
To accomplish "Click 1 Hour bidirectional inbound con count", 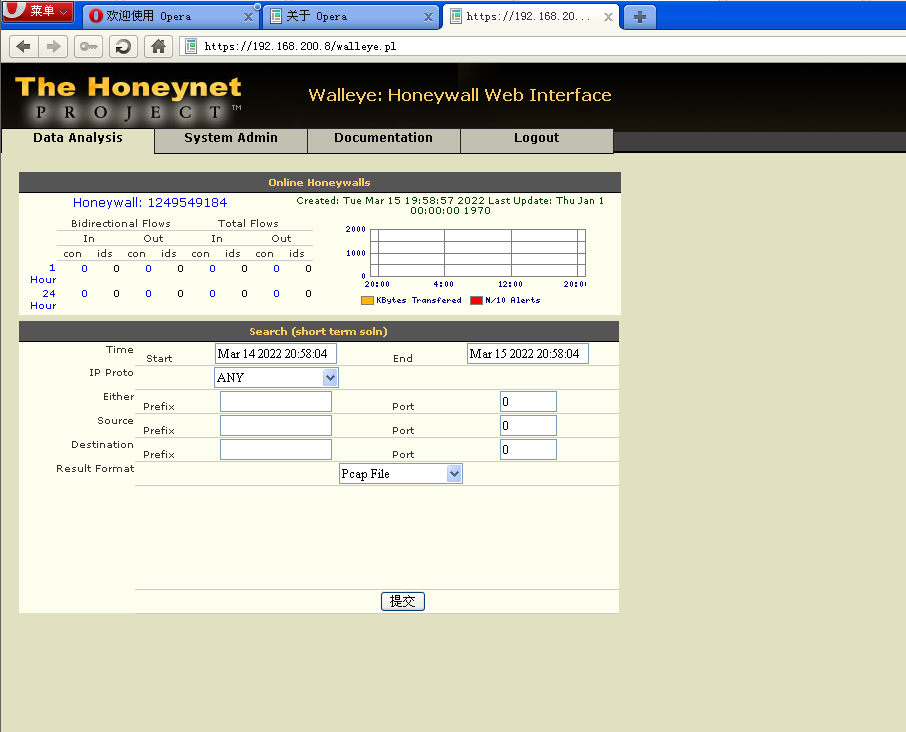I will [x=84, y=269].
